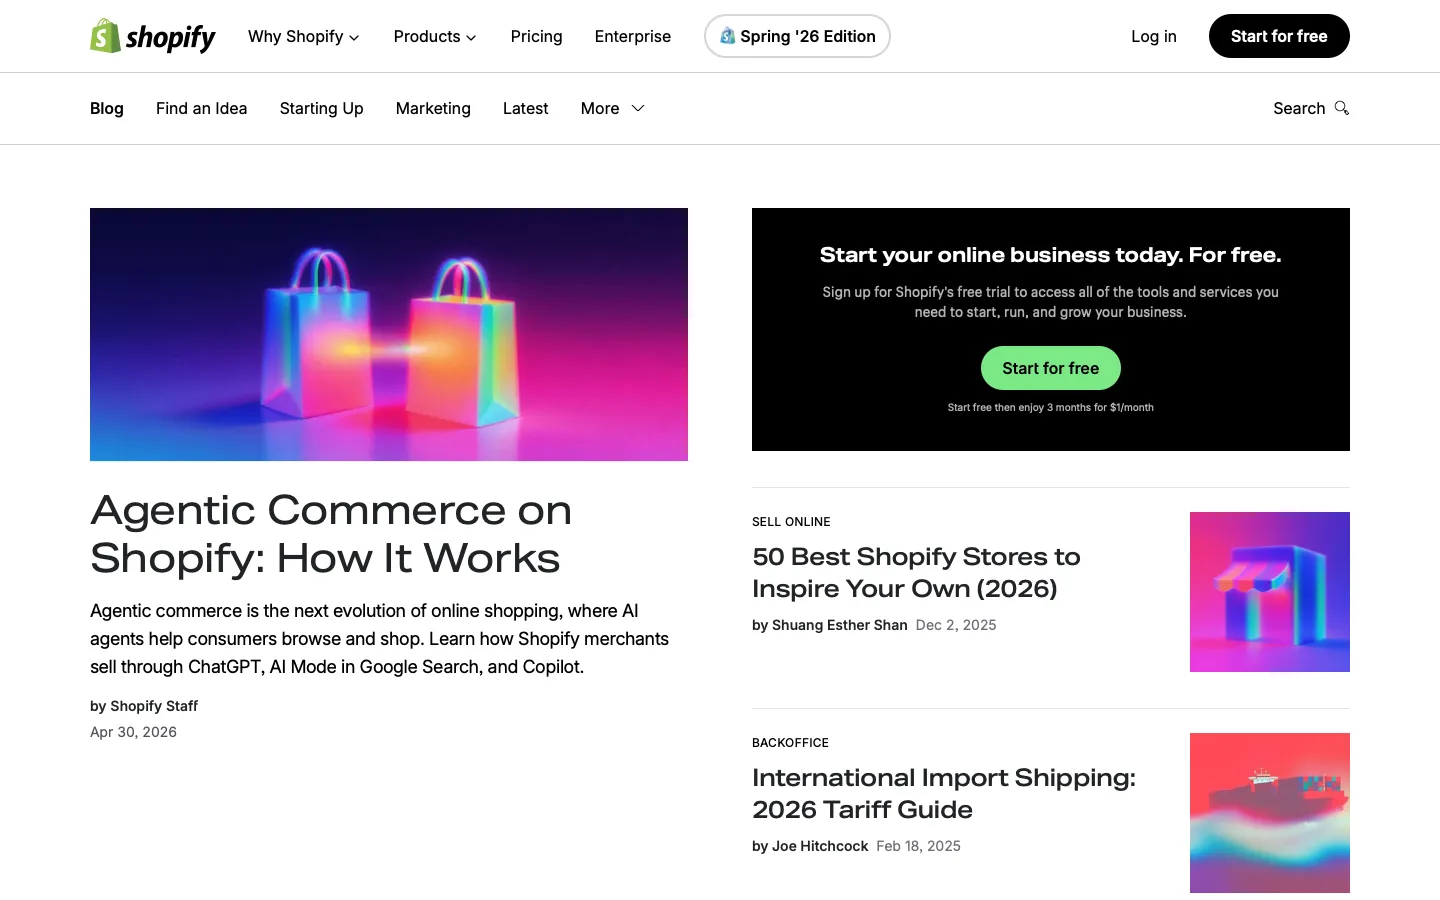Click shopping bag icon in Spring '26 Edition pill
Image resolution: width=1440 pixels, height=900 pixels.
coord(728,36)
